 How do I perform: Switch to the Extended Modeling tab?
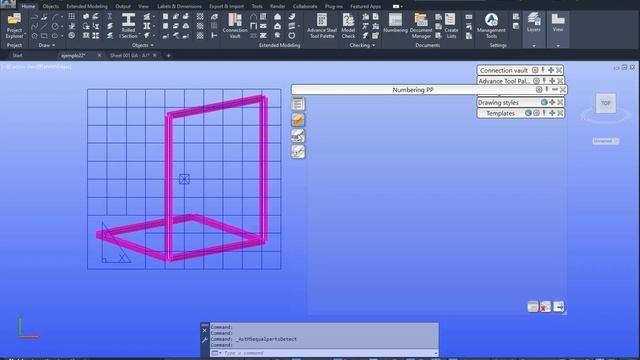87,6
